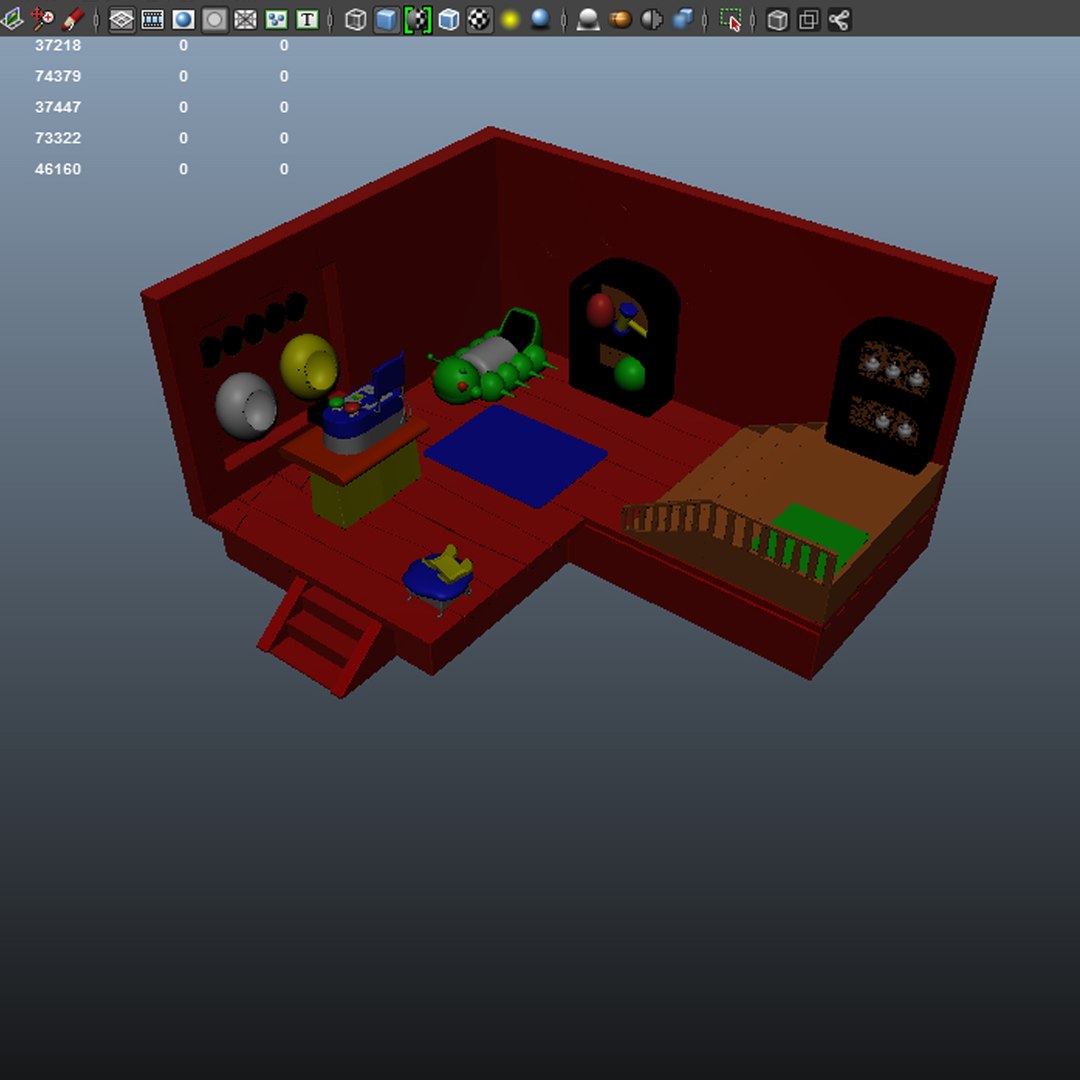The height and width of the screenshot is (1080, 1080).
Task: Click HUD value 37218
Action: coord(58,45)
